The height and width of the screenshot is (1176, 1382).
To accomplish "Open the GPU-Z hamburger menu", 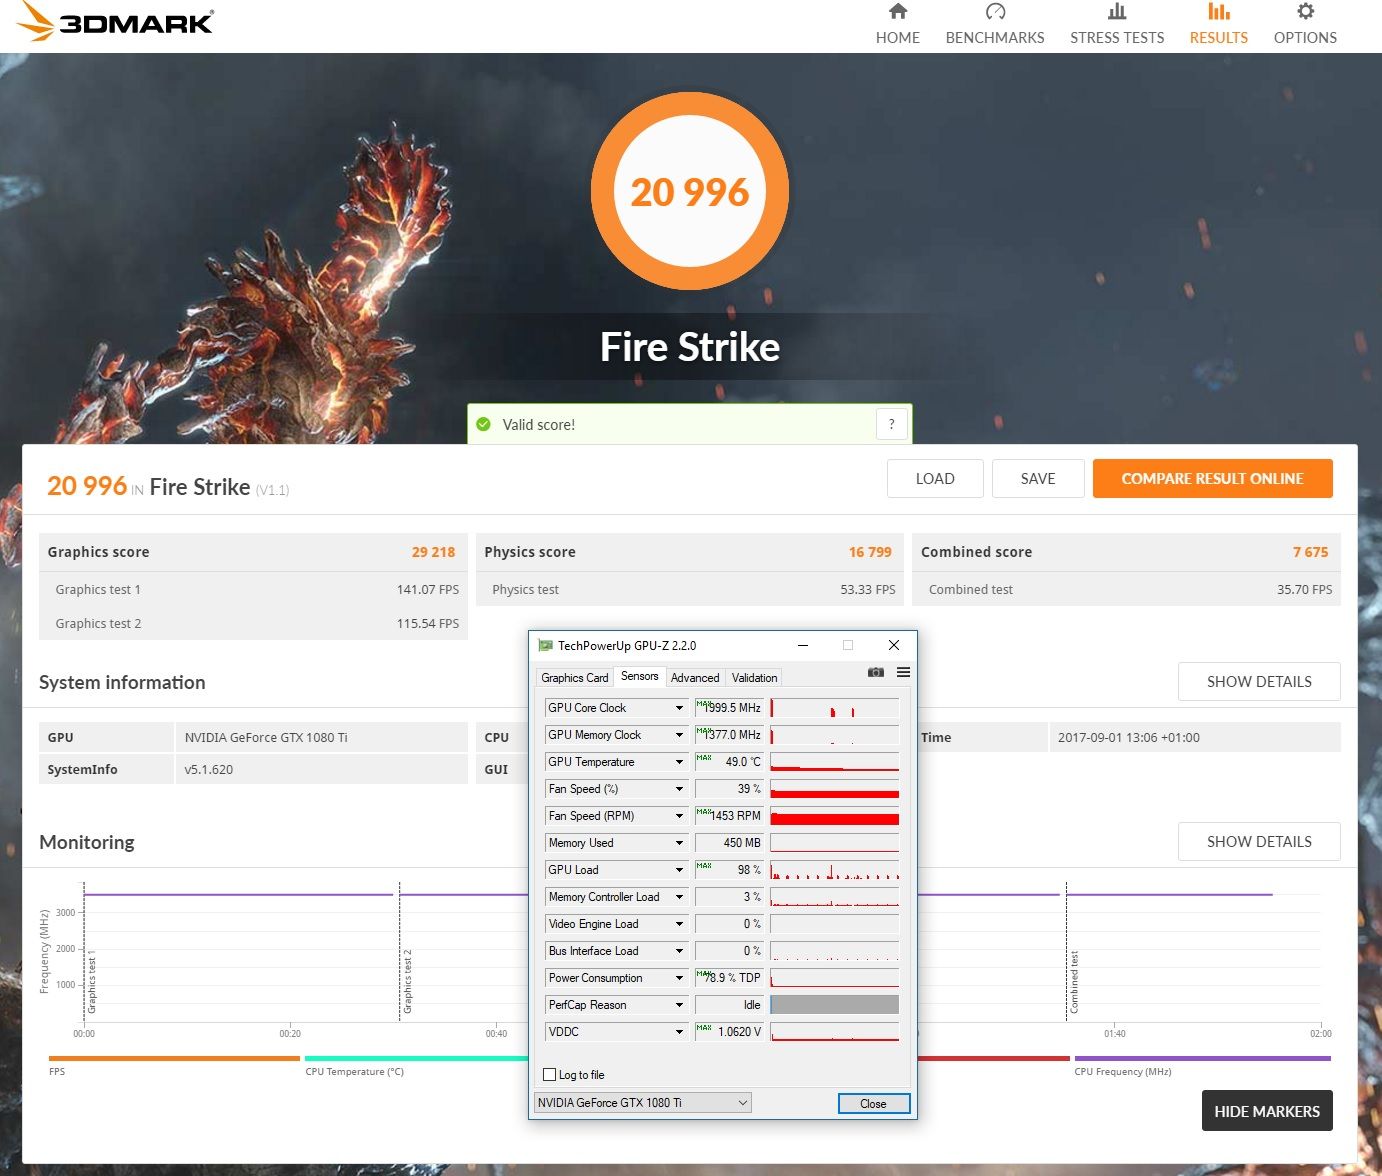I will click(x=903, y=672).
